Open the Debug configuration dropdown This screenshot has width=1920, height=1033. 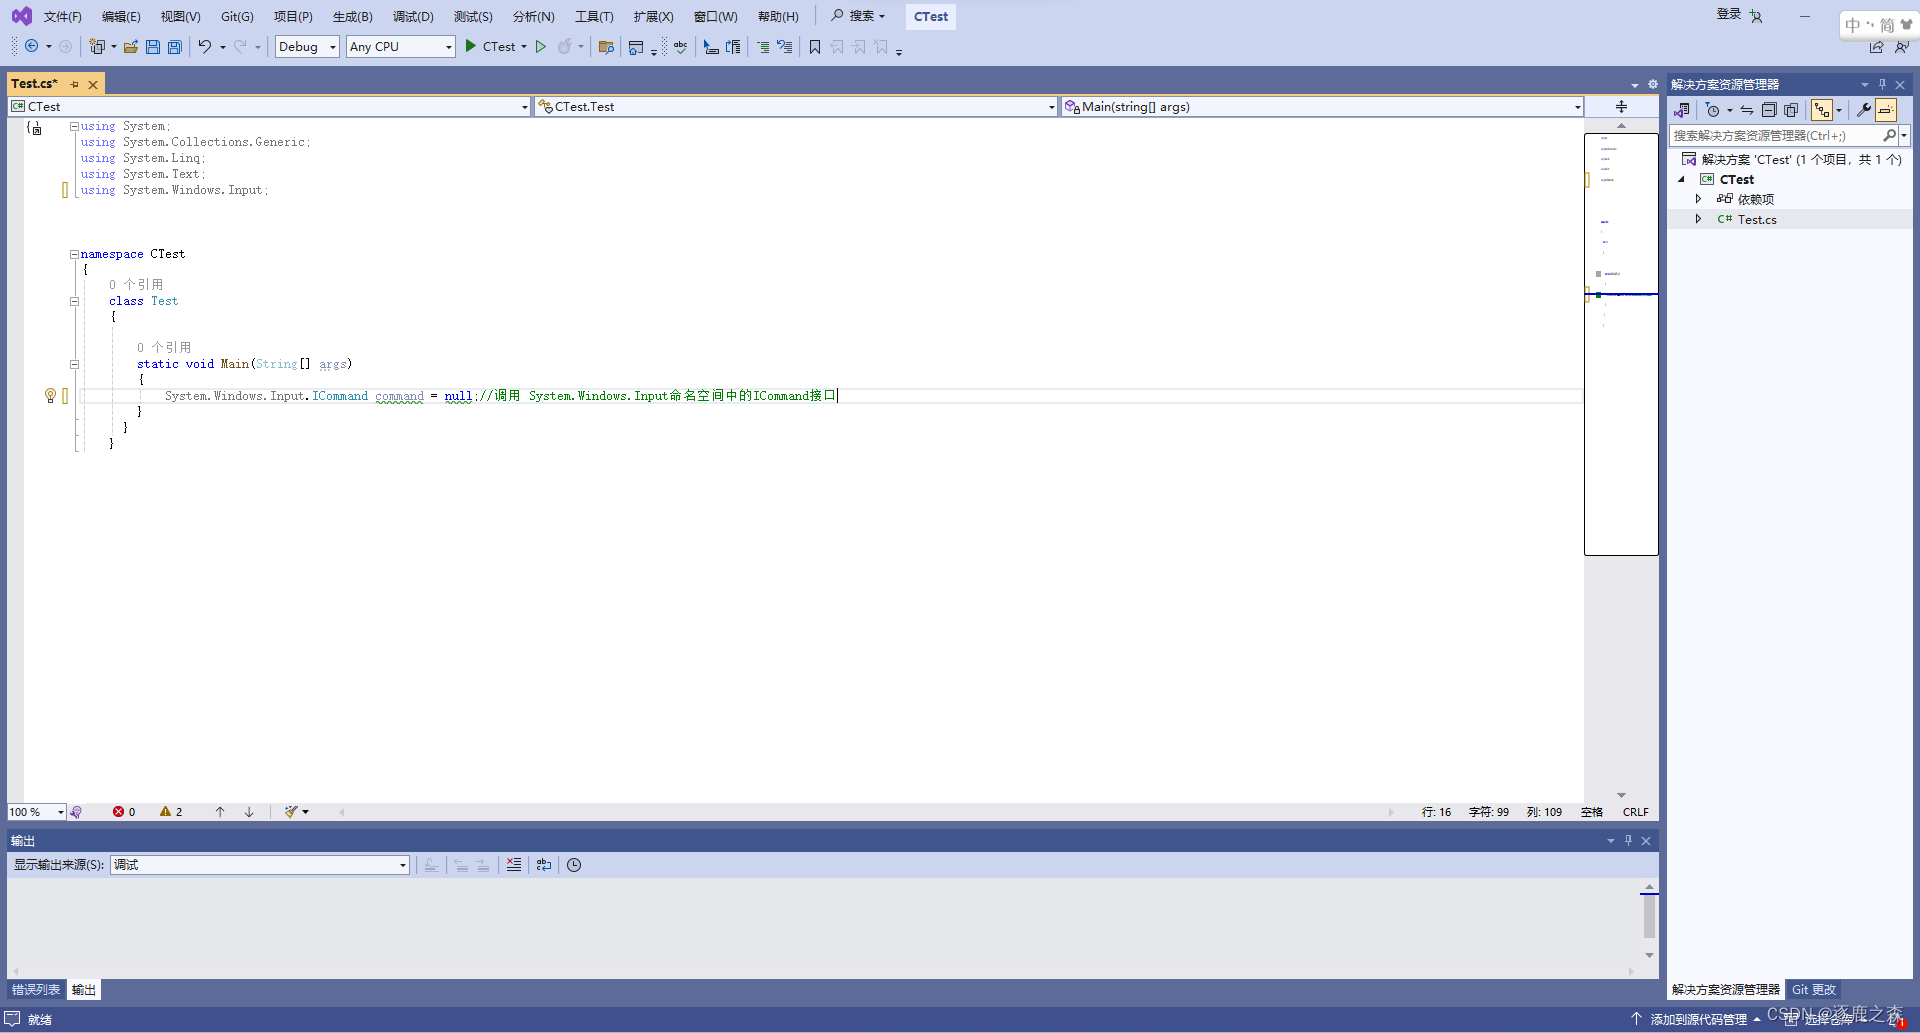(308, 46)
